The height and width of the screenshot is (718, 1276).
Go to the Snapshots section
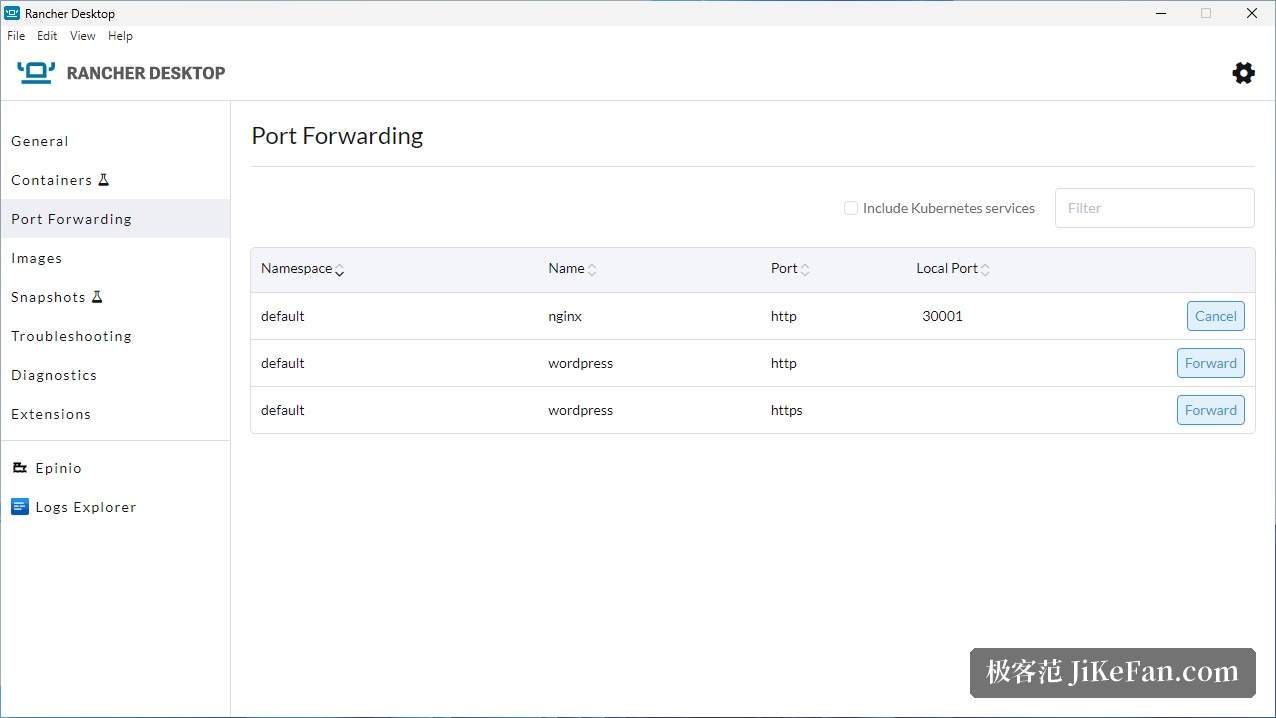point(115,297)
